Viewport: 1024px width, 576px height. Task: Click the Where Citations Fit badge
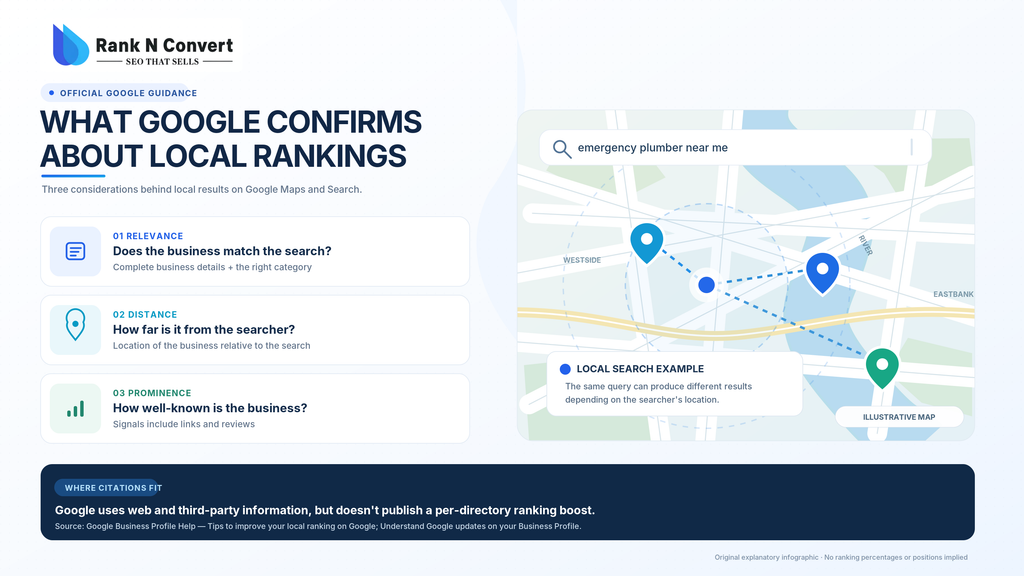point(108,488)
